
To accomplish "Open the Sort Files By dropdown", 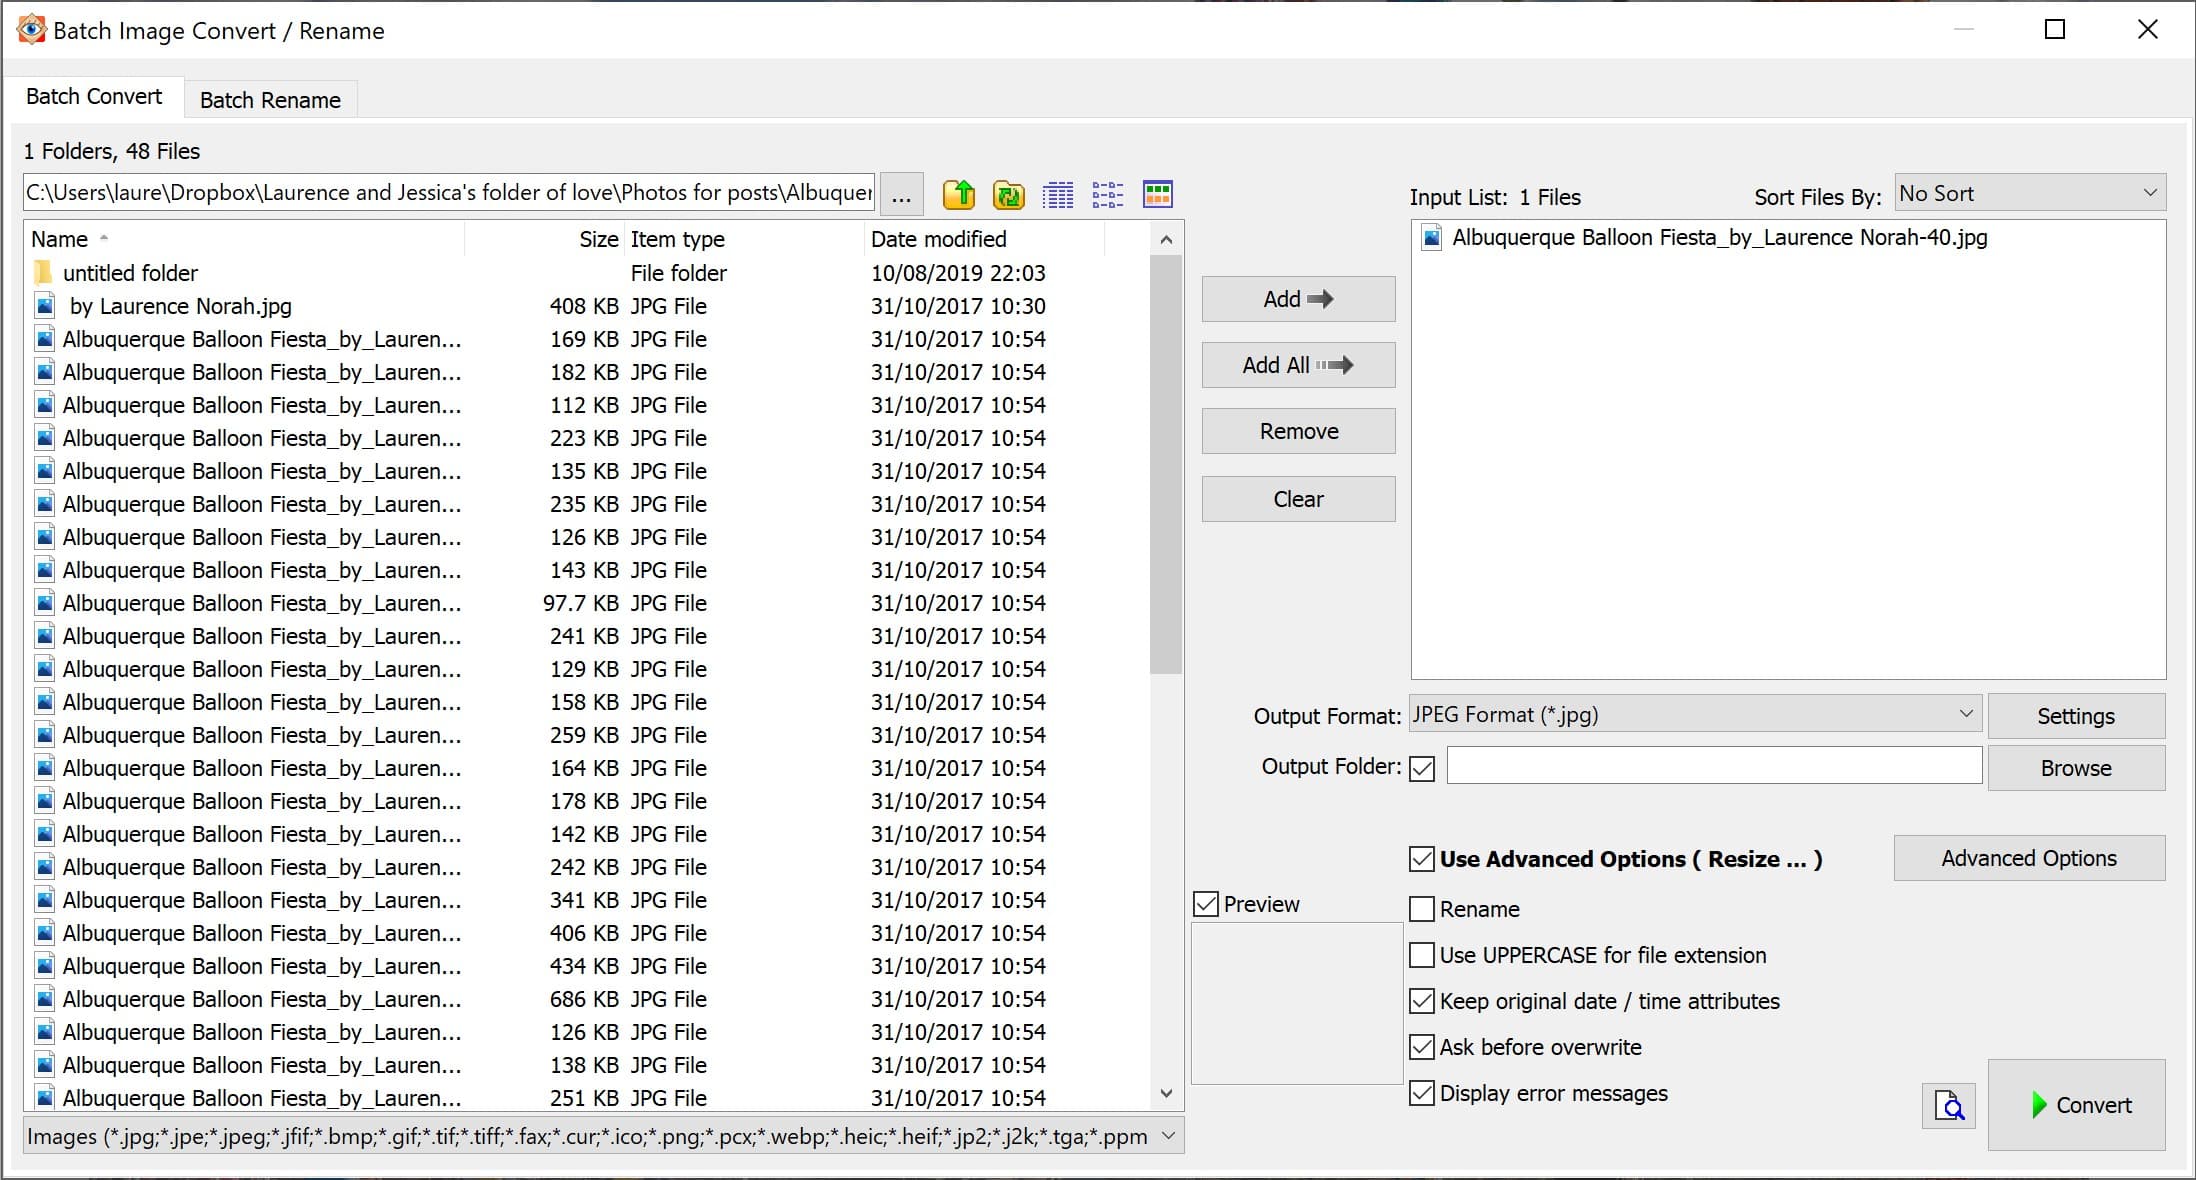I will pyautogui.click(x=2029, y=193).
